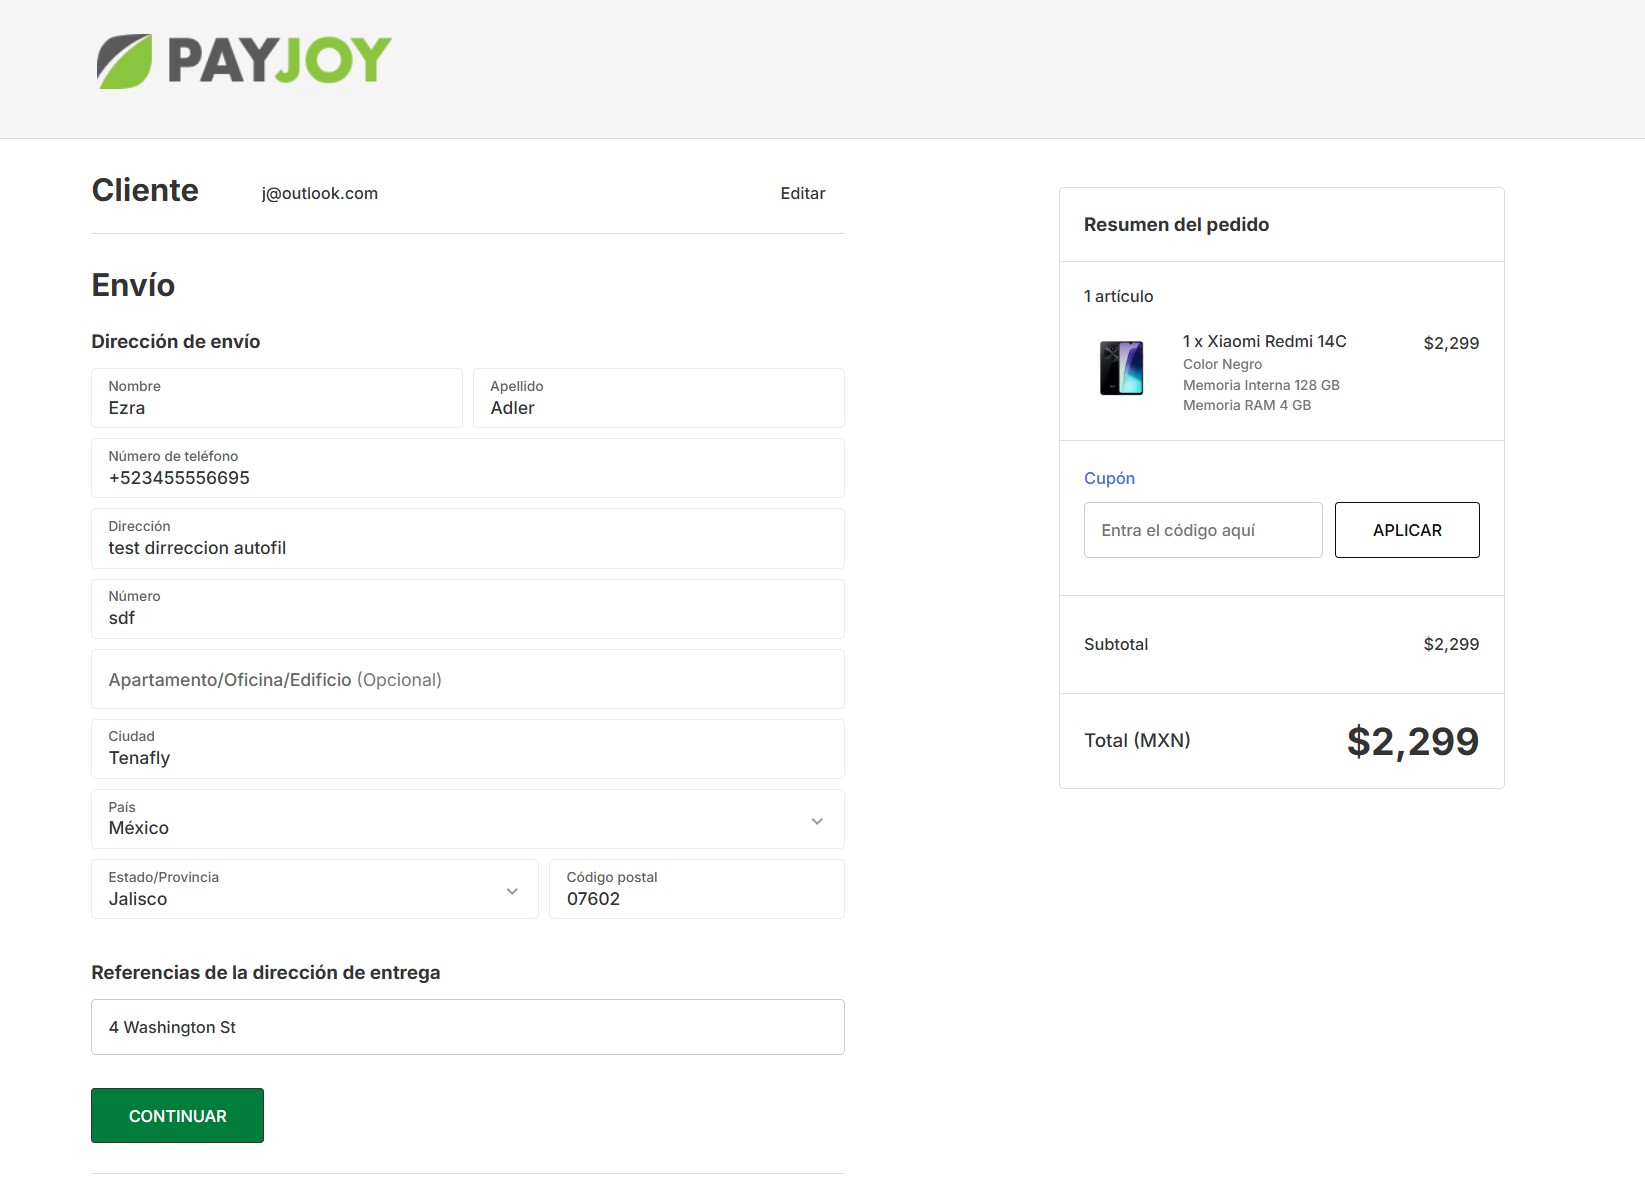Expand the country selector chevron

(818, 819)
